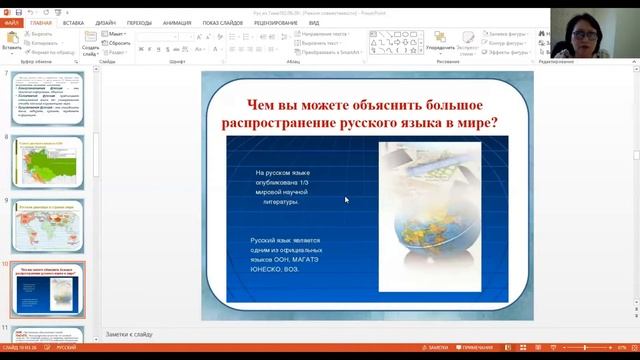The image size is (640, 360).
Task: Click the clear formatting icon
Action: click(x=220, y=37)
